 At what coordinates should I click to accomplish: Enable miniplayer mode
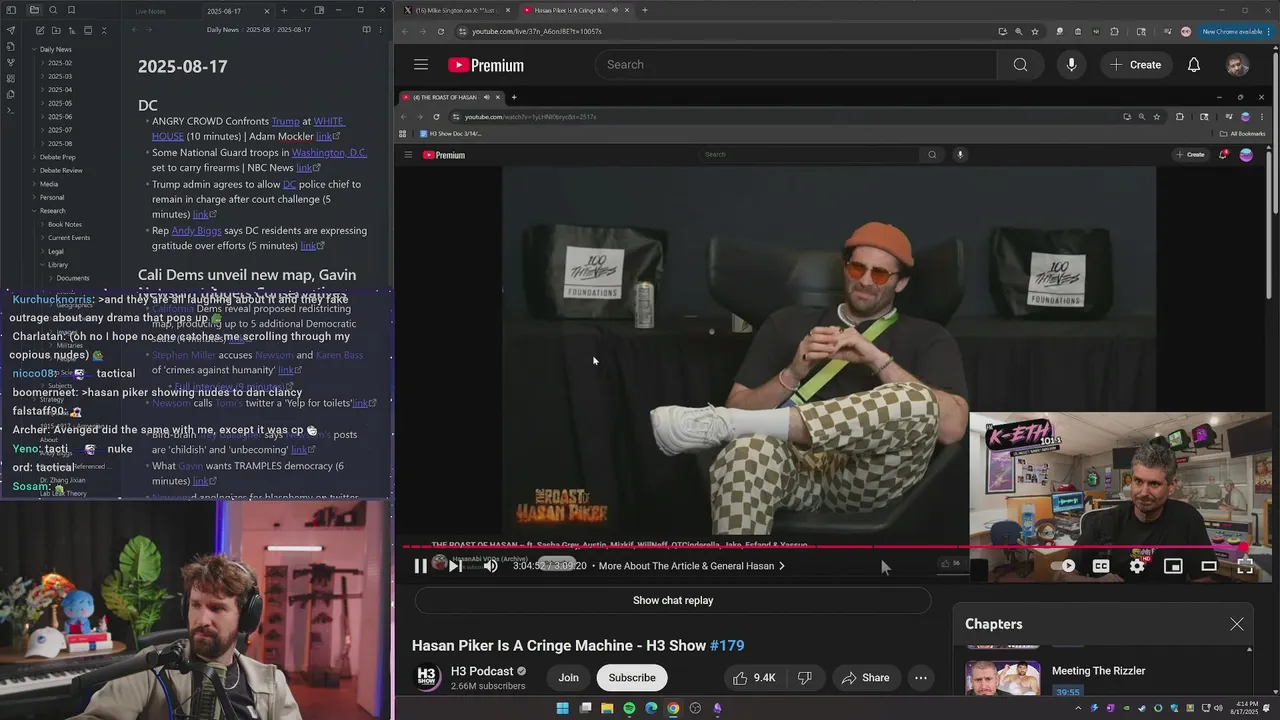(1173, 566)
